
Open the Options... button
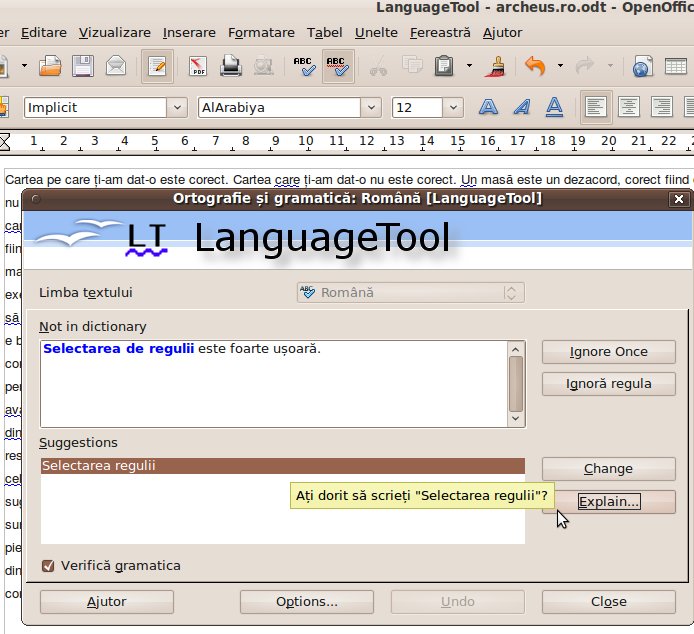click(307, 602)
